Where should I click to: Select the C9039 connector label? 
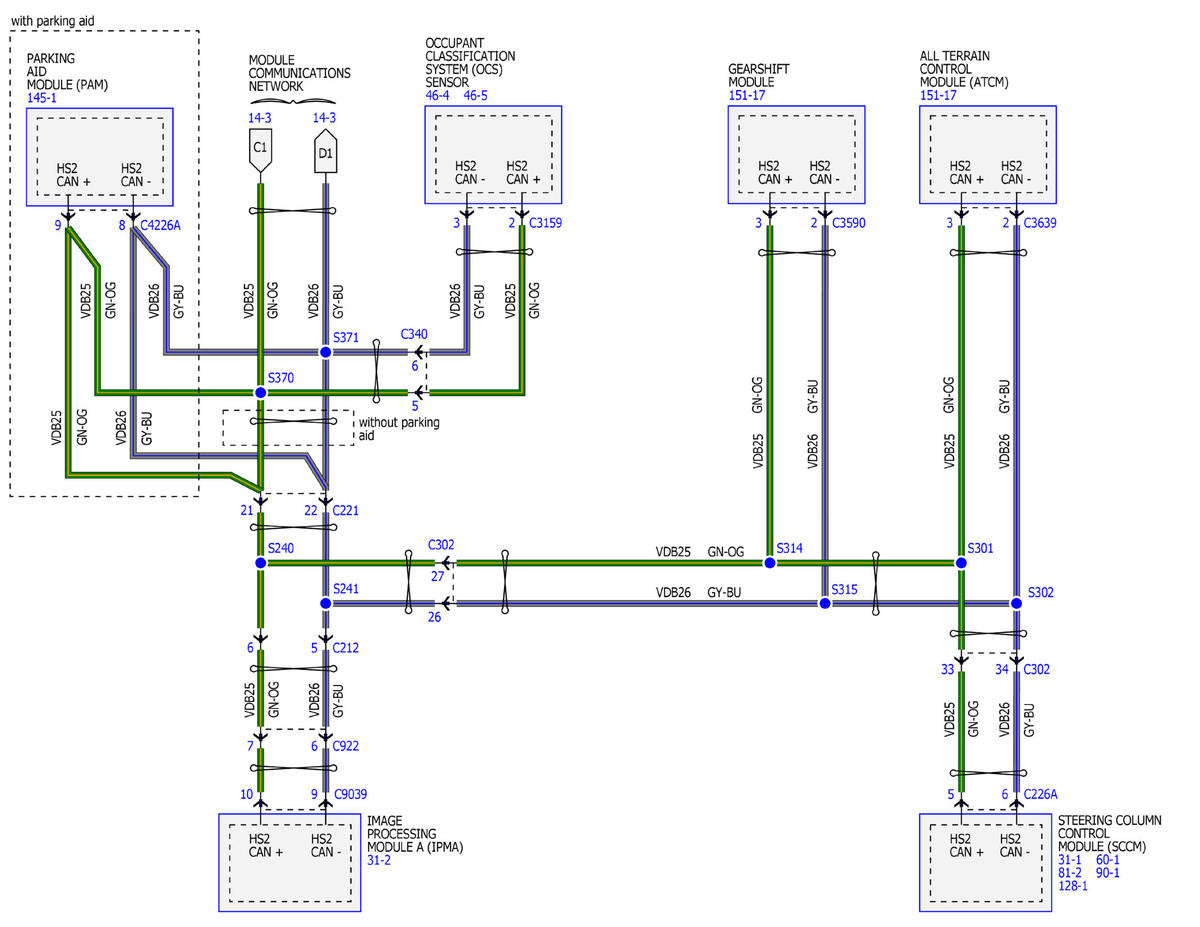[352, 795]
